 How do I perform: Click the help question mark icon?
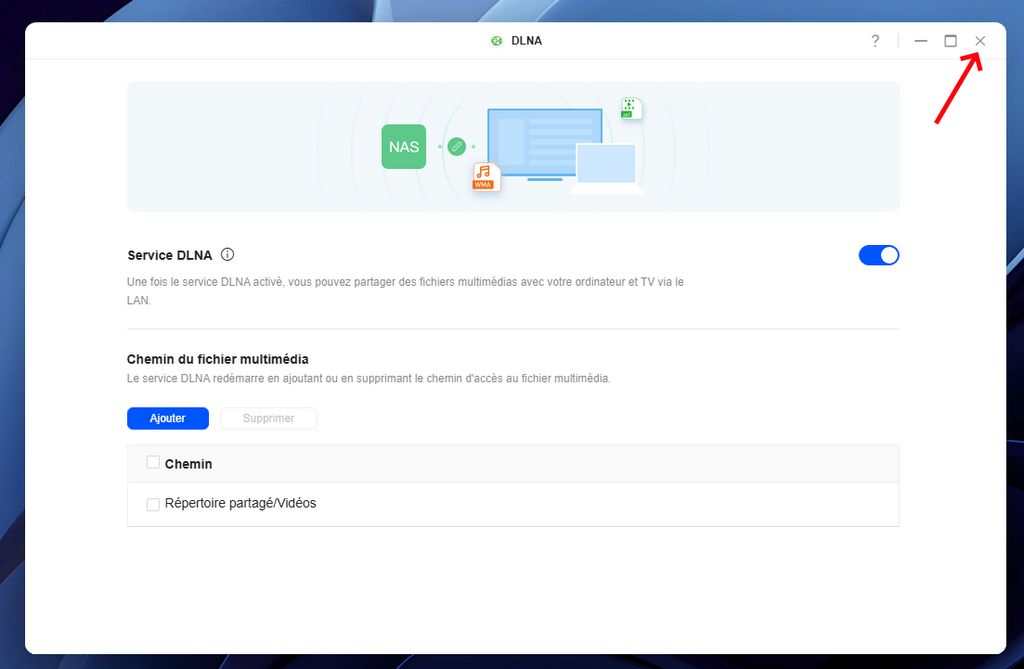875,41
